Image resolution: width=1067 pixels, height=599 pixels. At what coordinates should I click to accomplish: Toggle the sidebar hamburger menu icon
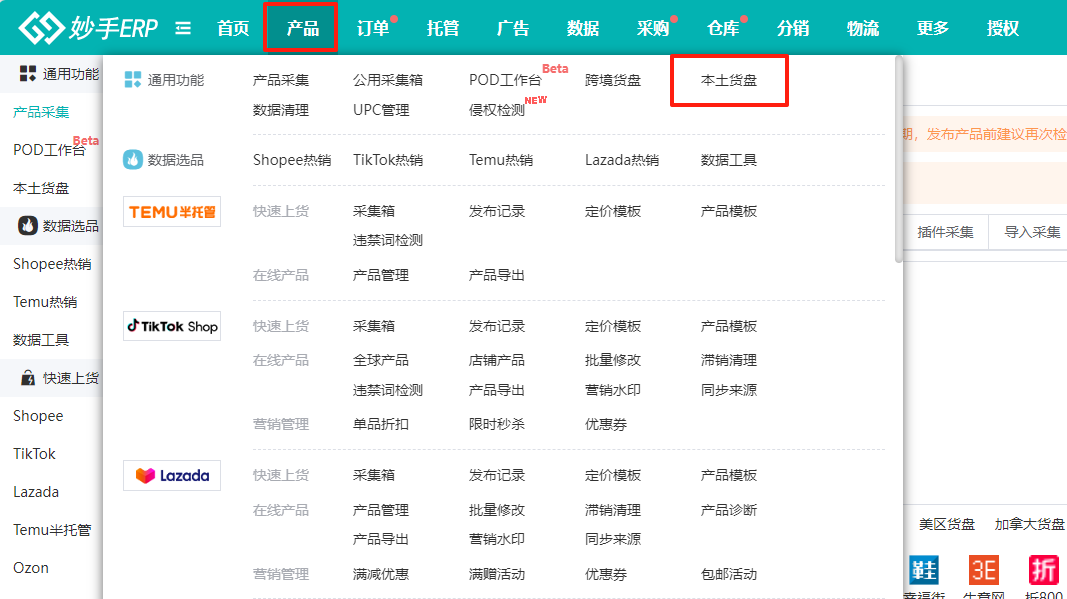point(183,28)
